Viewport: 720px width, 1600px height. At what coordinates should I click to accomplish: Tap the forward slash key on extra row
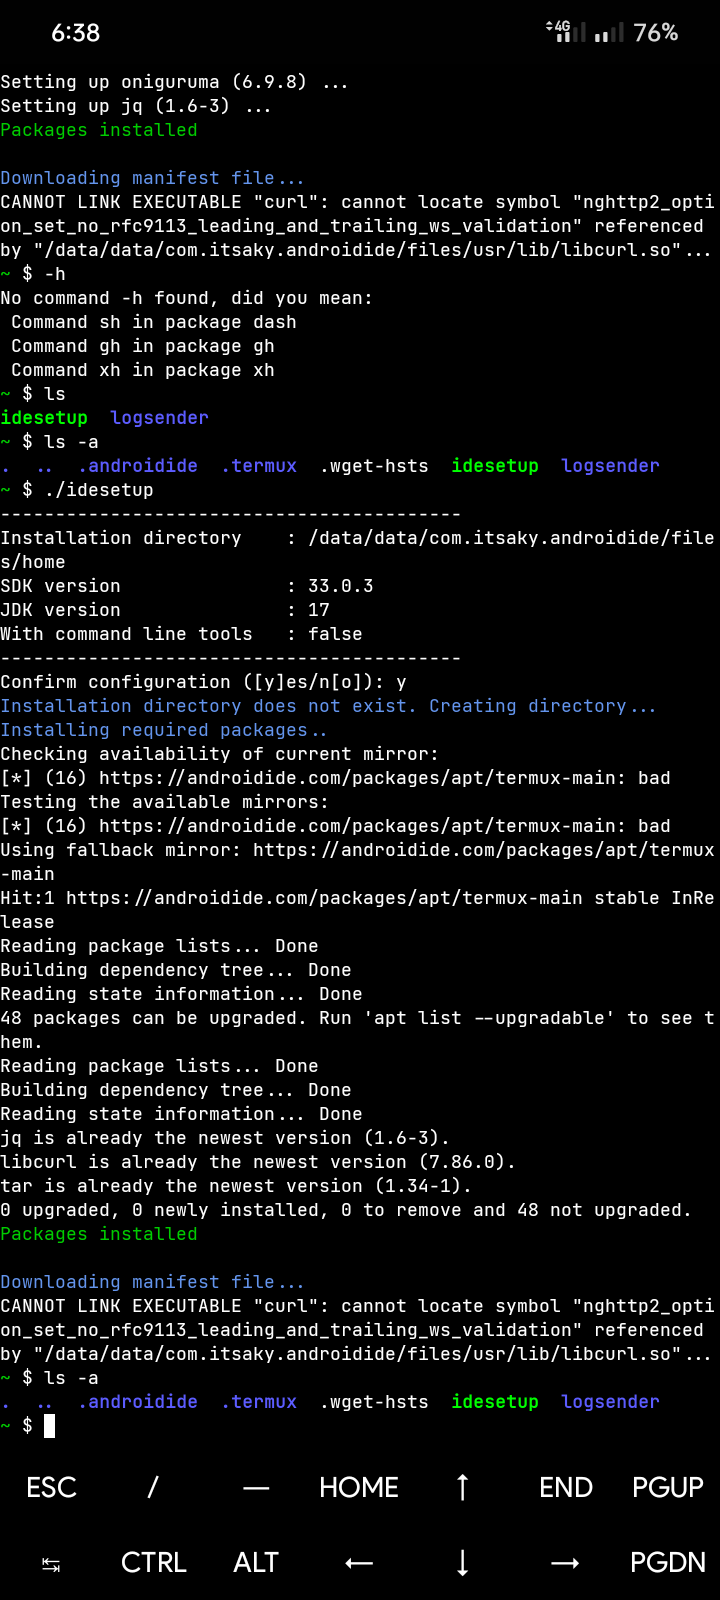152,1488
